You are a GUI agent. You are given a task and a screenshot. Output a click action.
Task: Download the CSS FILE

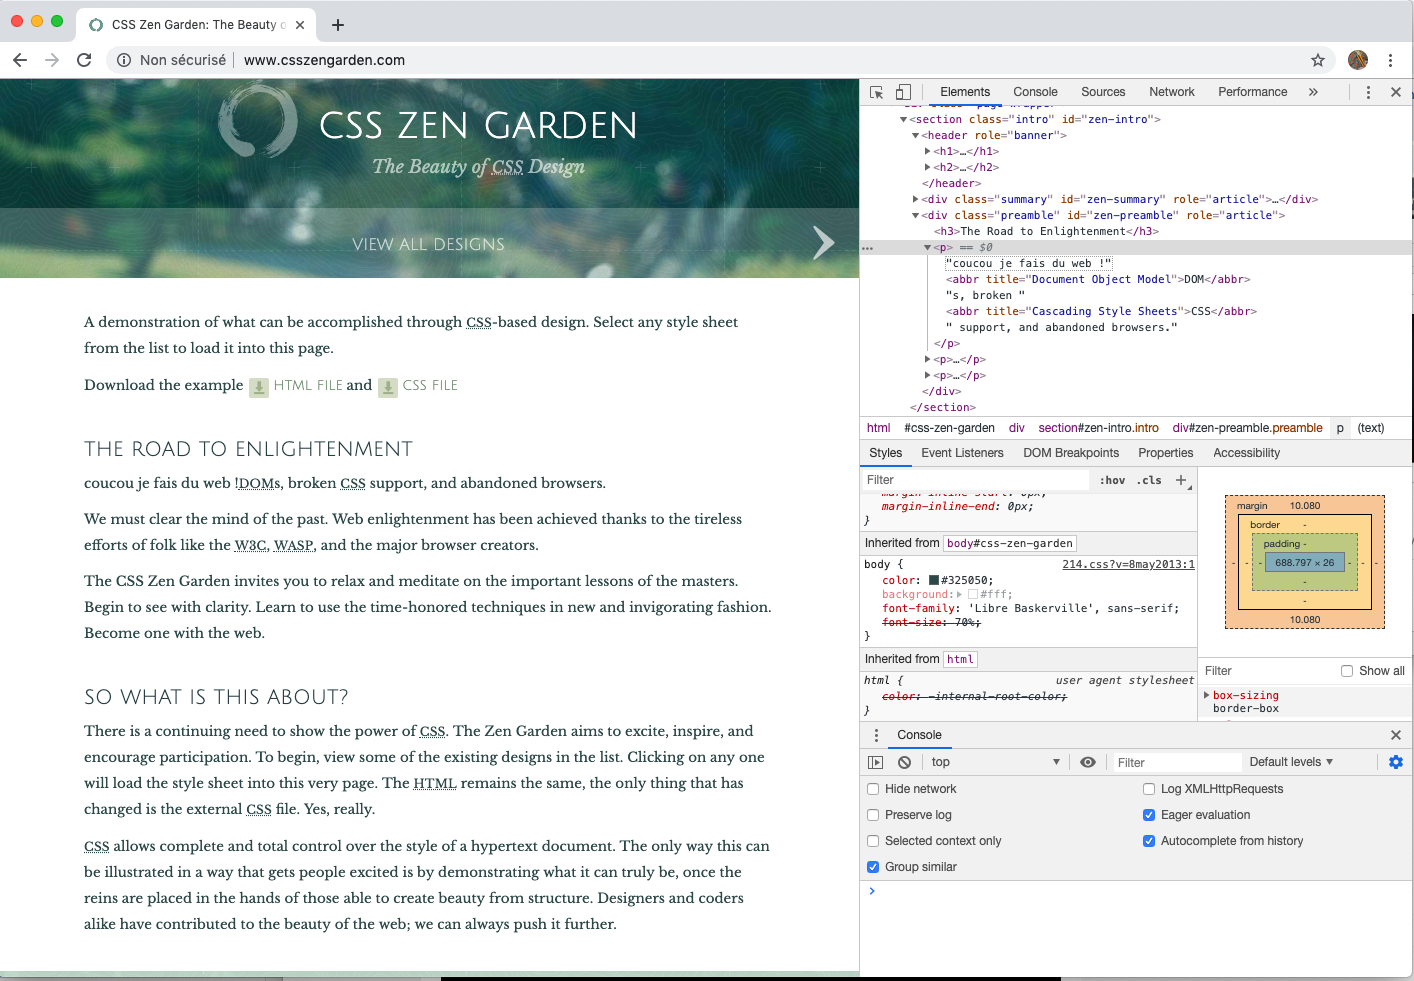tap(428, 385)
